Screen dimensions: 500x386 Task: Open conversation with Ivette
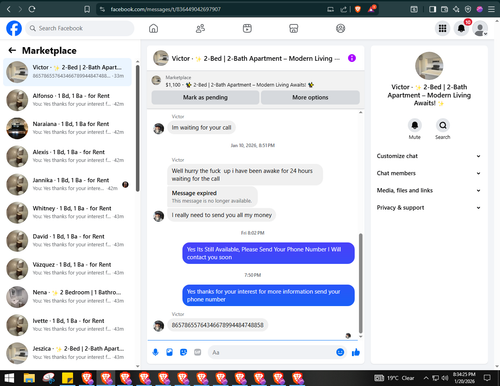[67, 325]
